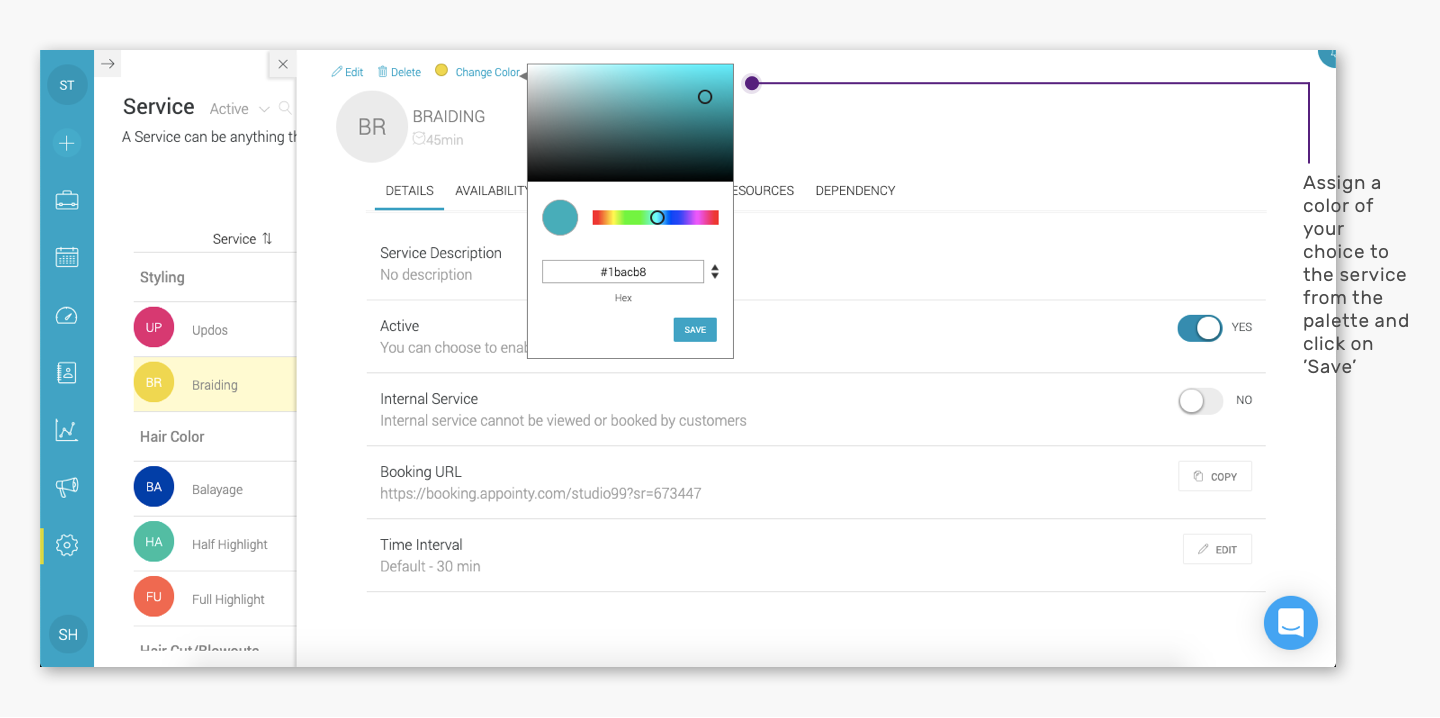Edit the Time Interval setting
Screen dimensions: 1440x718
[x=1217, y=549]
